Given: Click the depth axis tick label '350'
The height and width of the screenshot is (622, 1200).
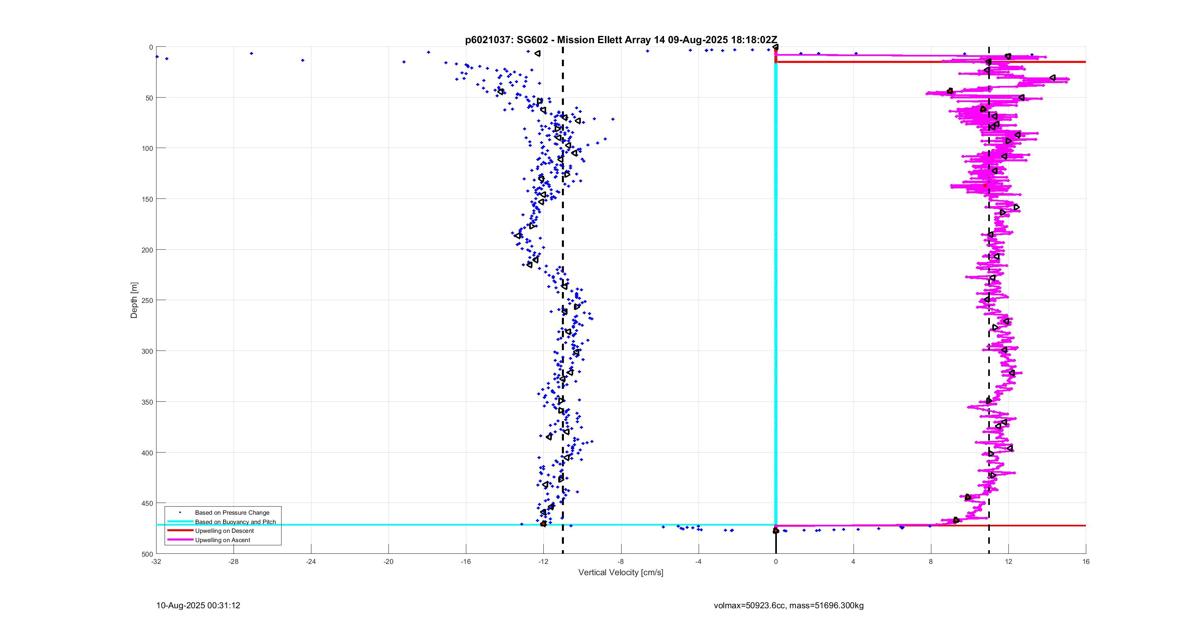Looking at the screenshot, I should [x=146, y=402].
